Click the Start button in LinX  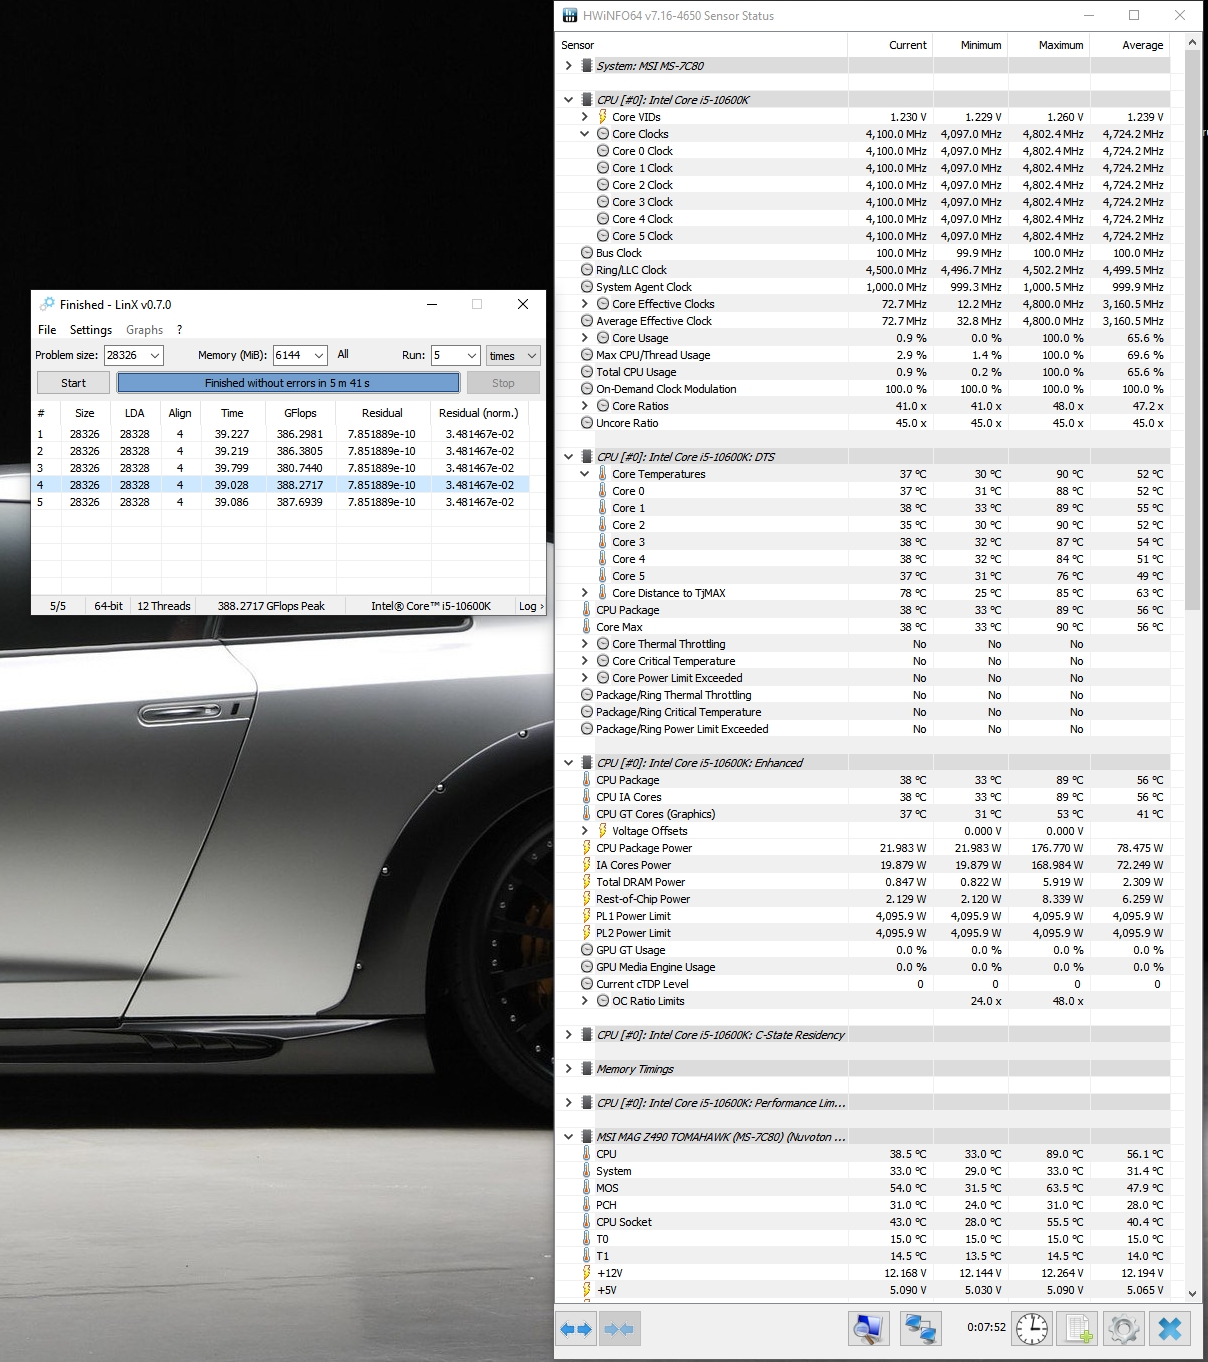tap(73, 383)
